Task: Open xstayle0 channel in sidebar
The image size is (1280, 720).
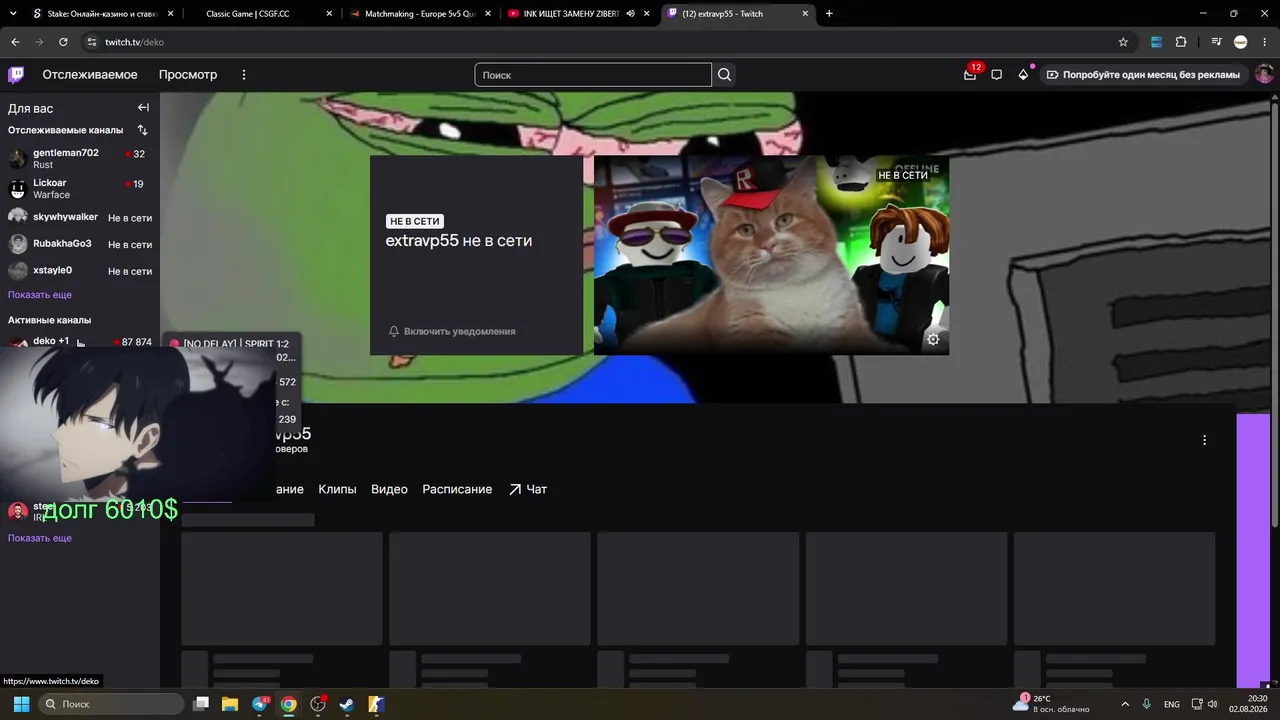Action: tap(80, 271)
